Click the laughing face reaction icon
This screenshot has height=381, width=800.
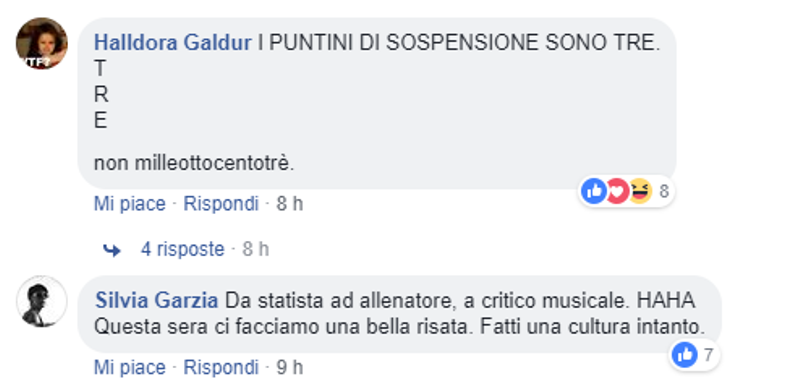(640, 191)
